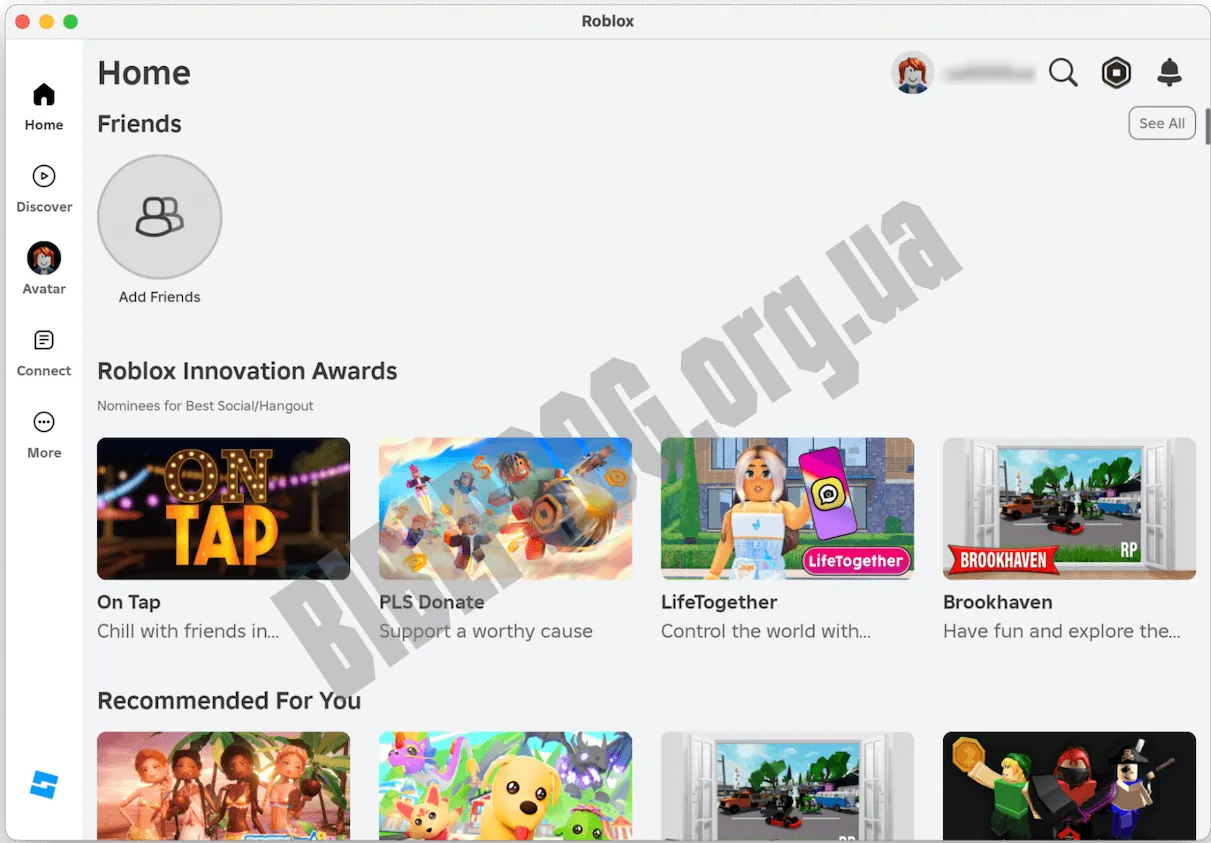Click 'Have fun and explore the...' description
The width and height of the screenshot is (1211, 843).
tap(1062, 631)
